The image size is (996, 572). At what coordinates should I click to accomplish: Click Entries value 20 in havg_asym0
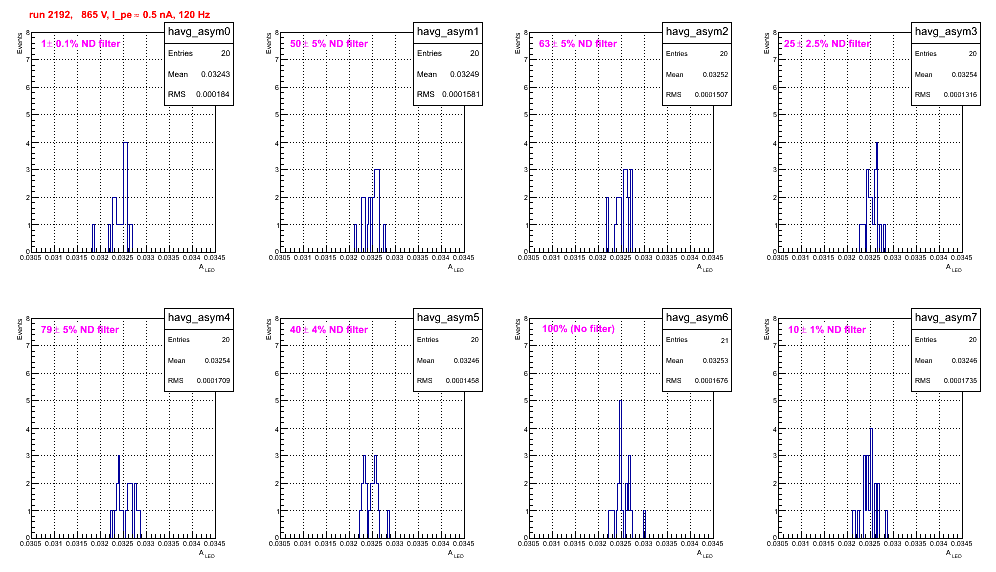(225, 53)
